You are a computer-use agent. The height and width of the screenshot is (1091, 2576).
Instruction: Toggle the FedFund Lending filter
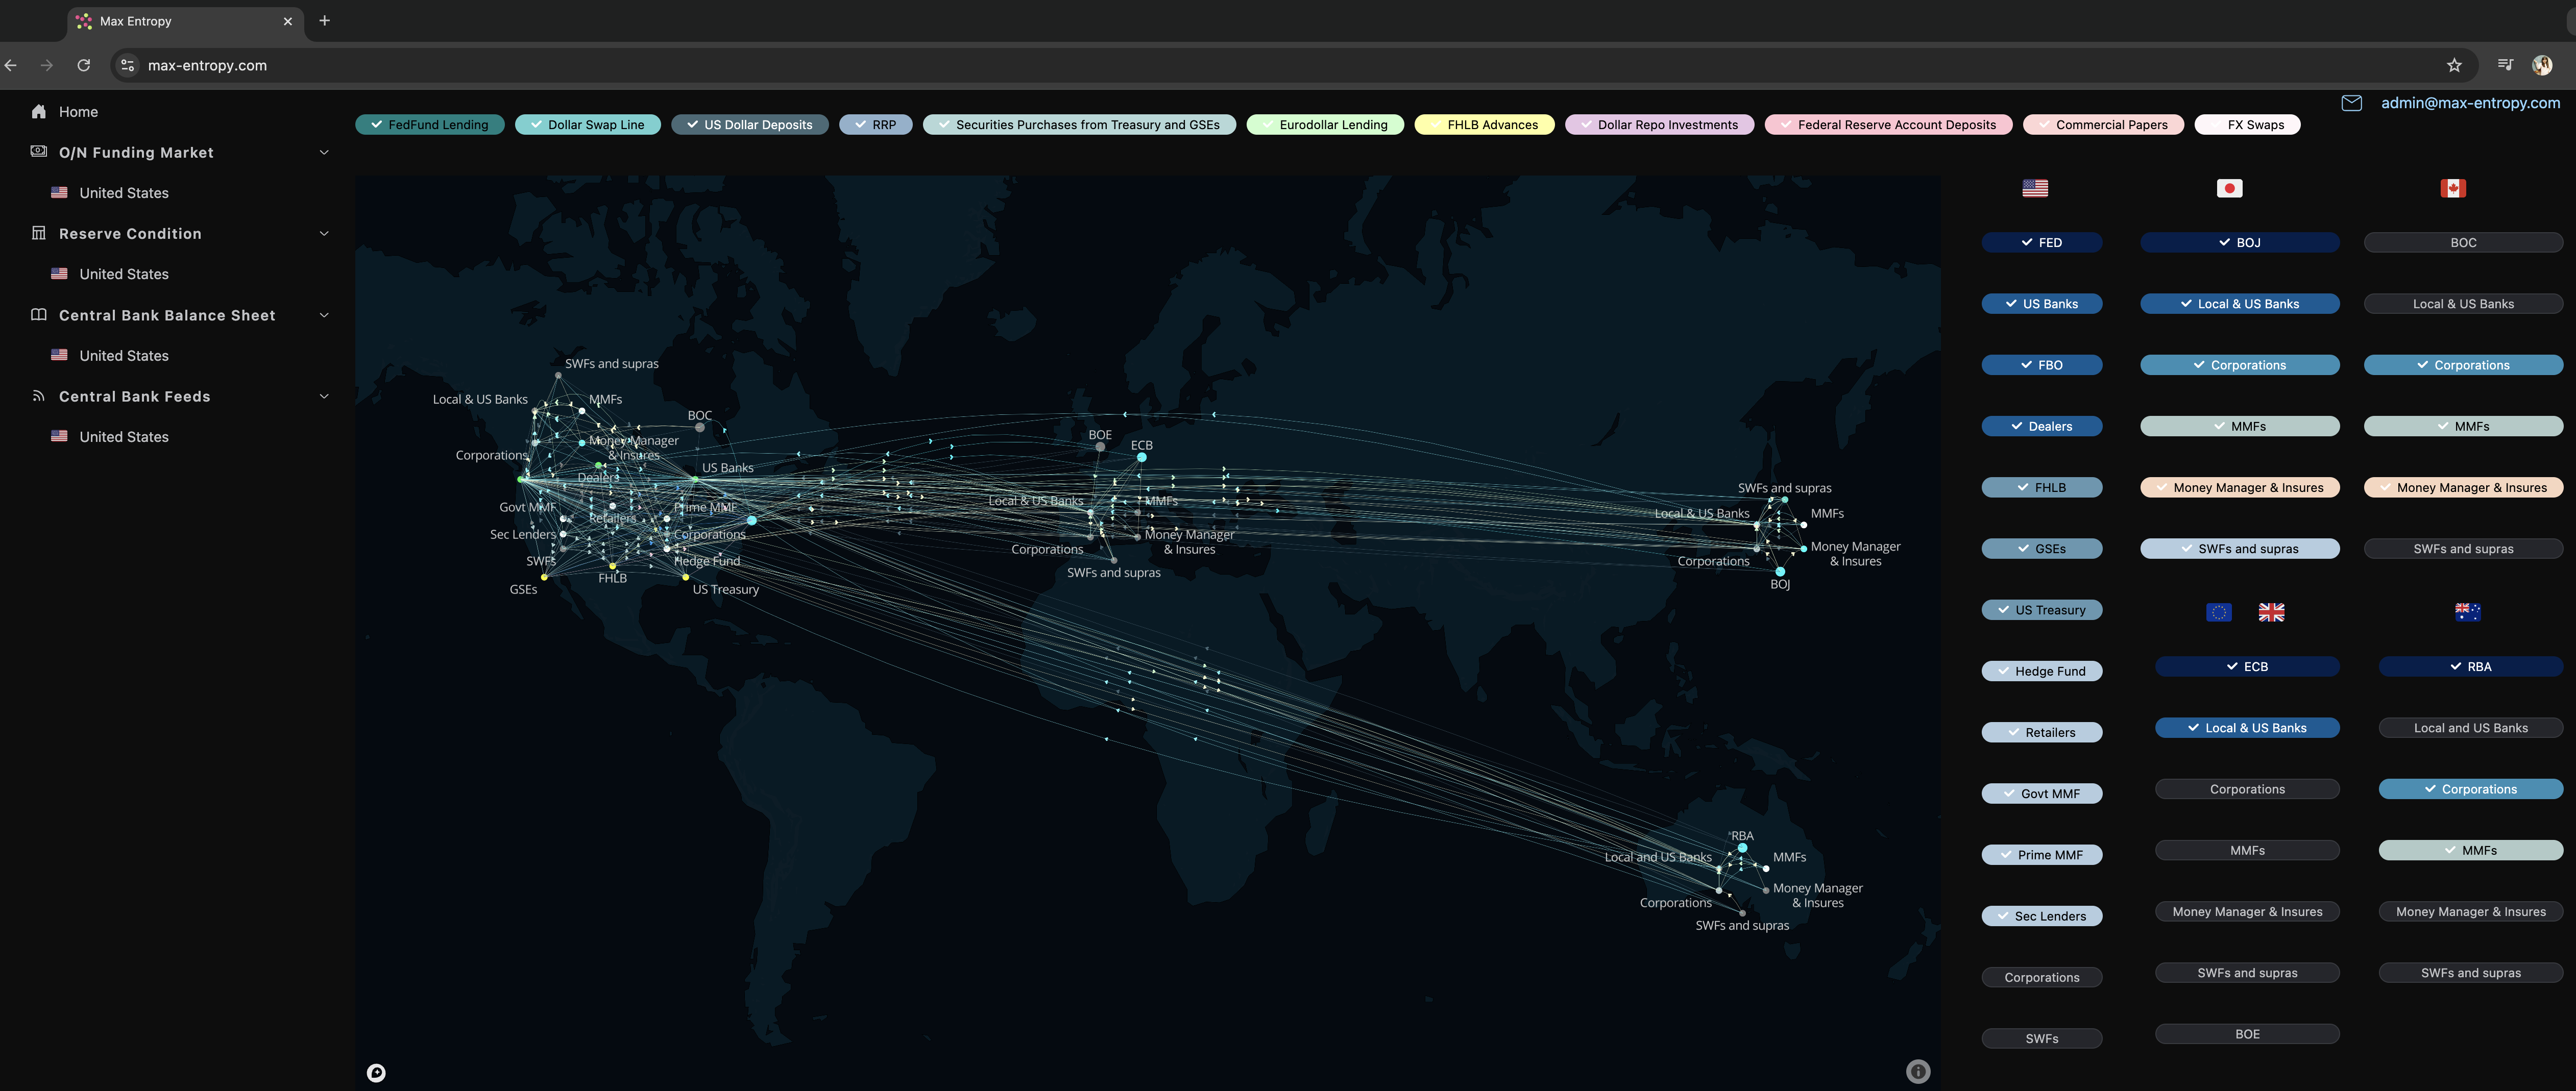(x=429, y=125)
